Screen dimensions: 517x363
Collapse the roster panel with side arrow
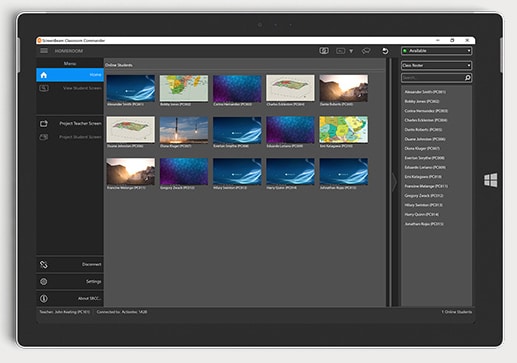395,182
